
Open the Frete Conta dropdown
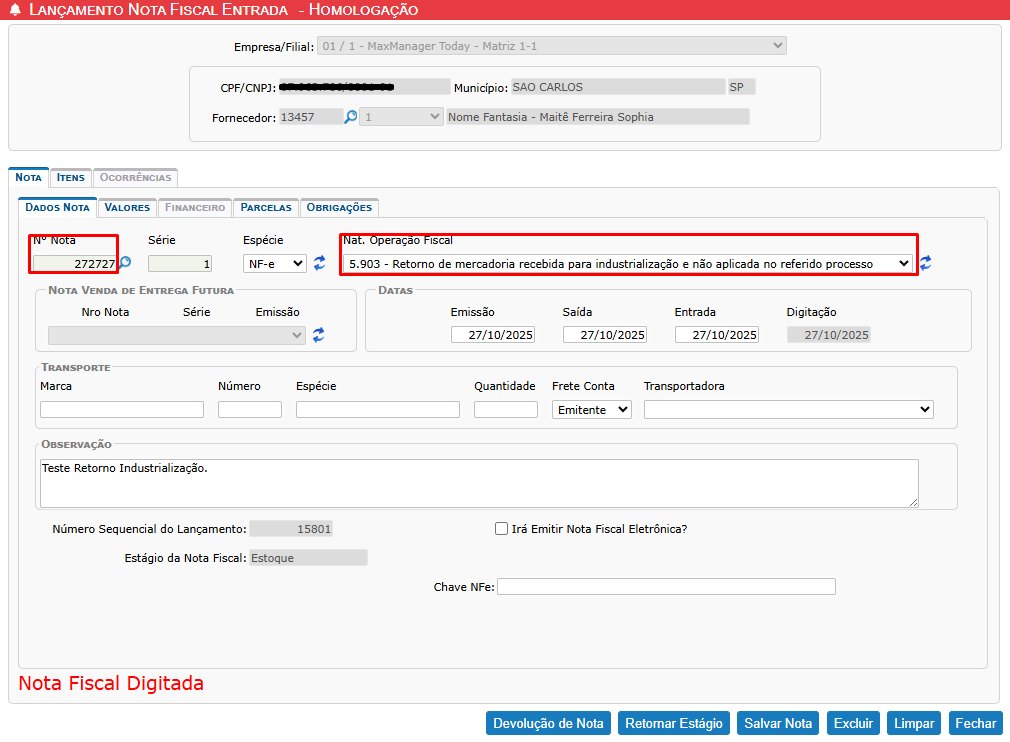click(x=591, y=410)
